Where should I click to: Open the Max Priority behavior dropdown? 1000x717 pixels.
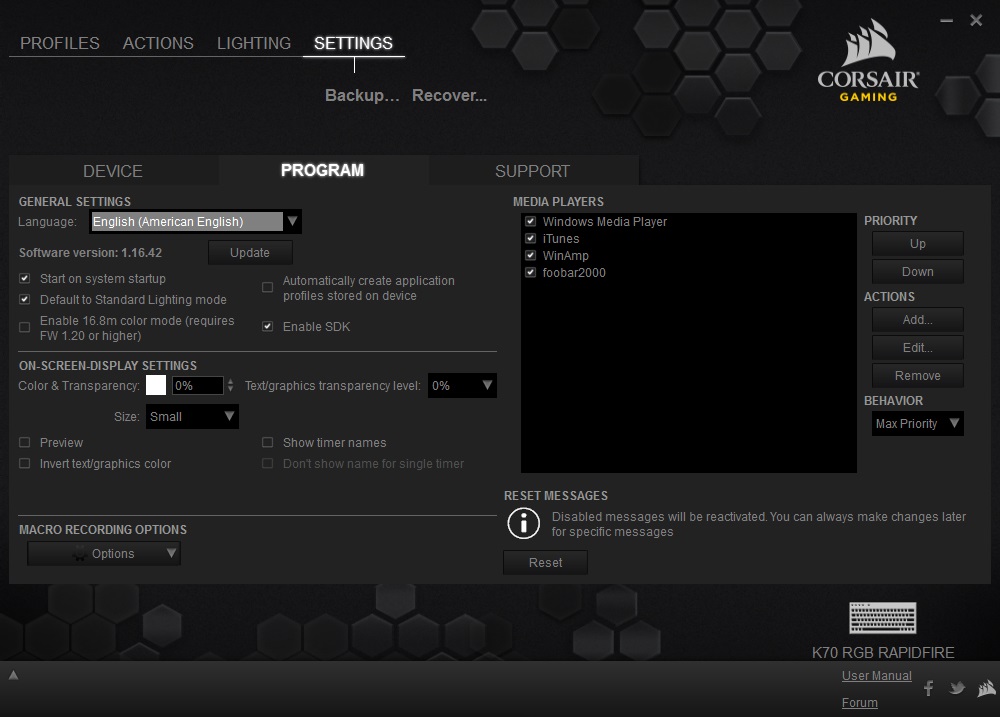pos(917,424)
